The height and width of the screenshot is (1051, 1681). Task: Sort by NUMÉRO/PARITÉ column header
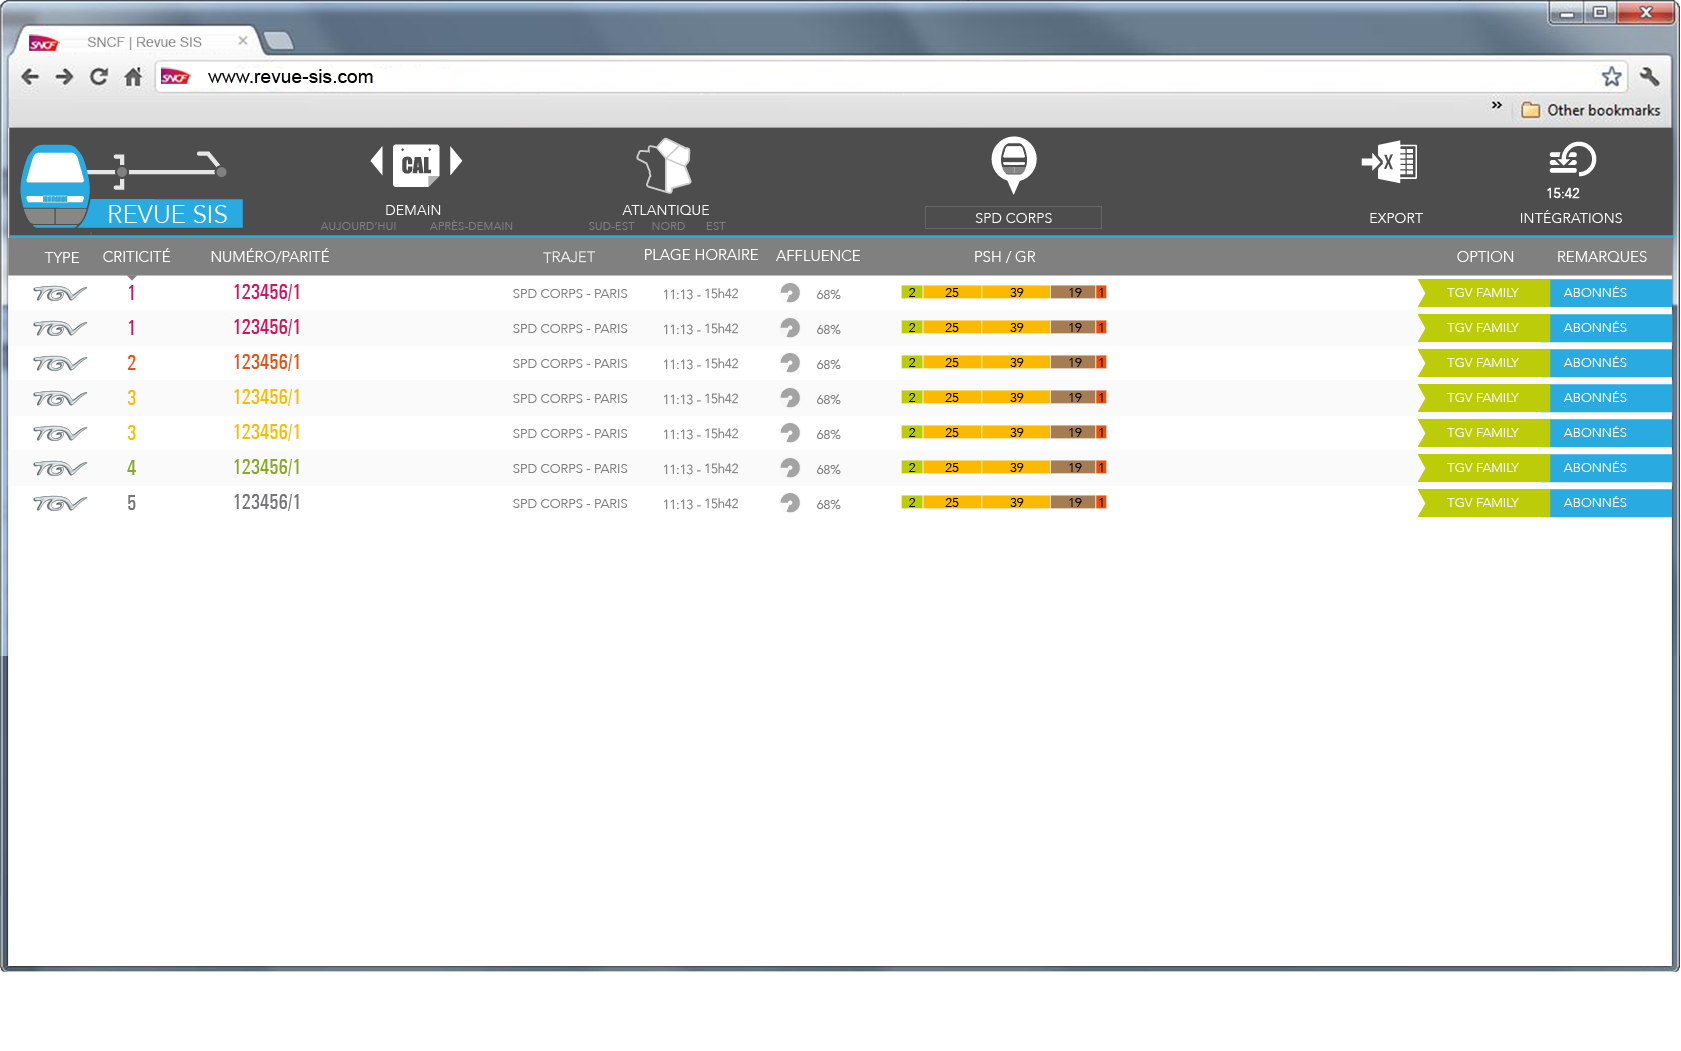click(270, 257)
